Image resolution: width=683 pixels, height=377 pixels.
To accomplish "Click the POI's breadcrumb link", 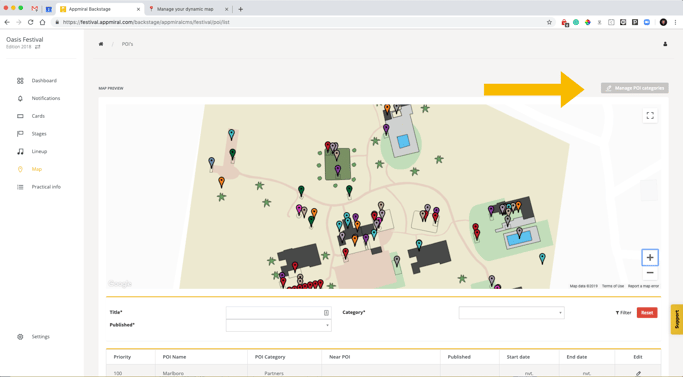I will click(128, 44).
